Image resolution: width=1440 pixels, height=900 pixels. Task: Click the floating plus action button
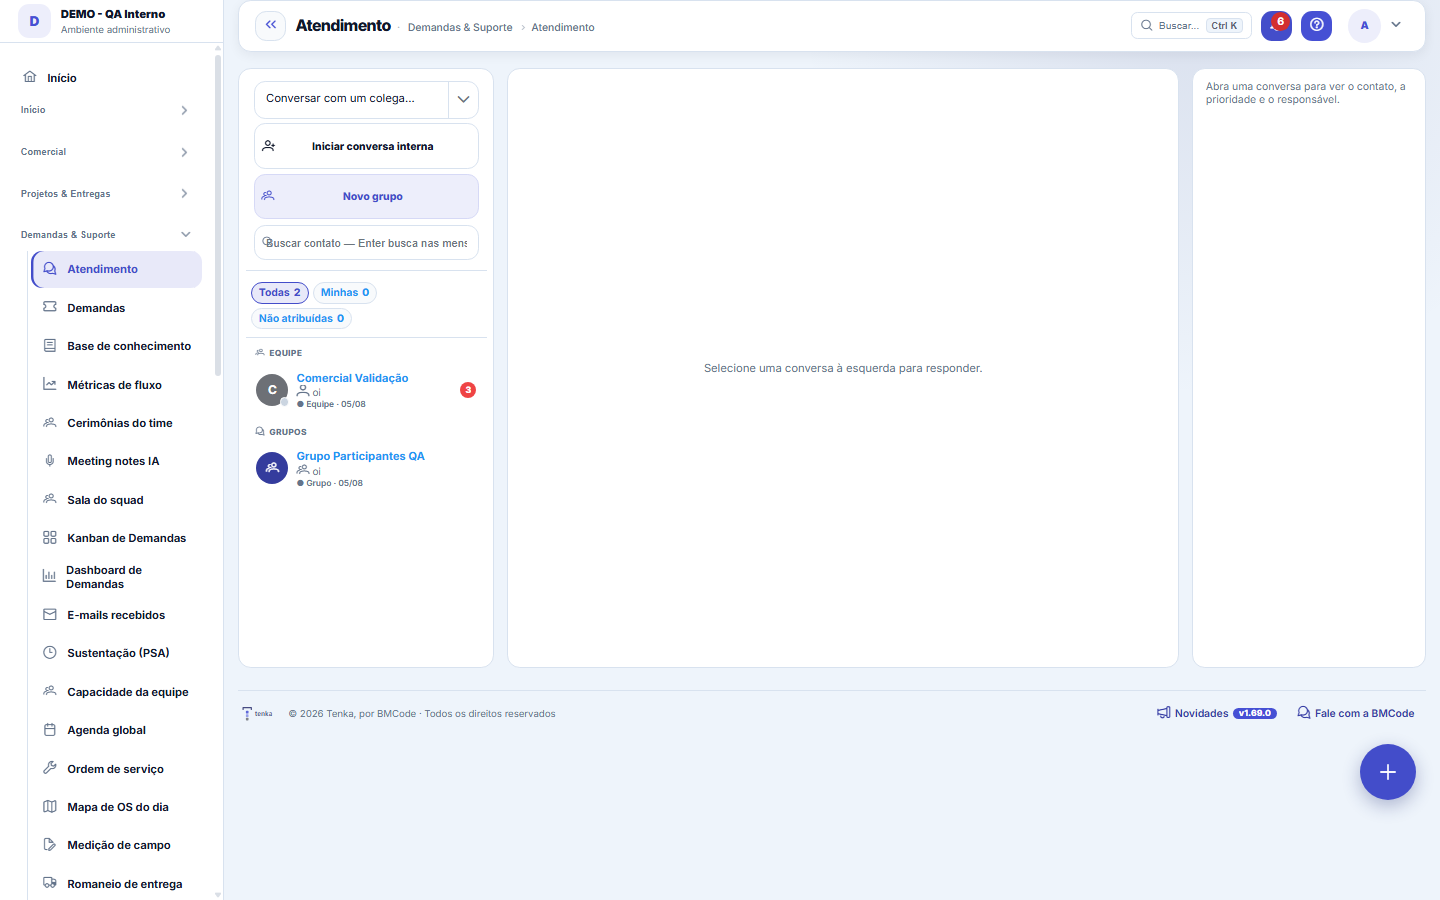click(1387, 772)
